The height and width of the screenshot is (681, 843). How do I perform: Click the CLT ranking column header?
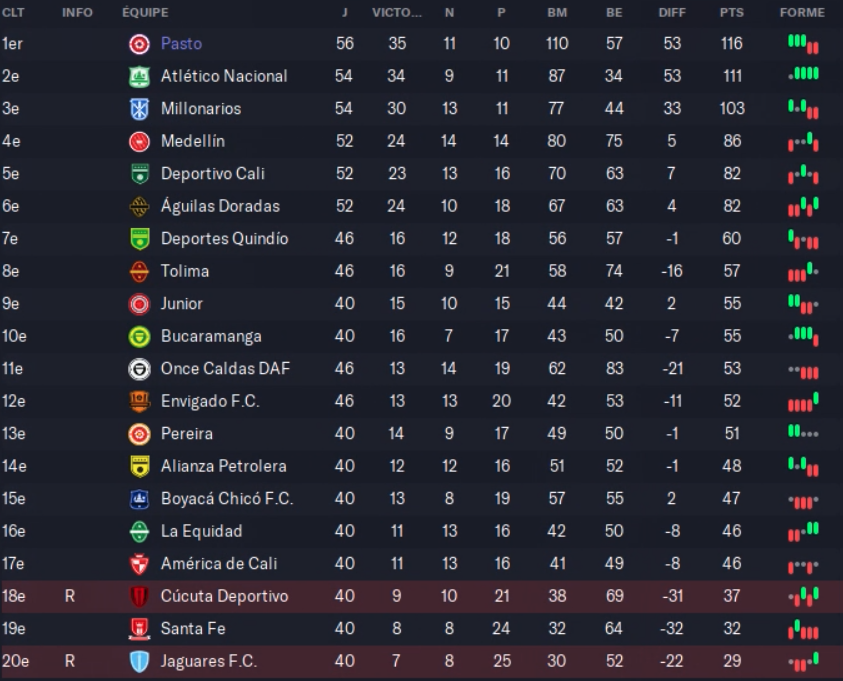[x=13, y=12]
